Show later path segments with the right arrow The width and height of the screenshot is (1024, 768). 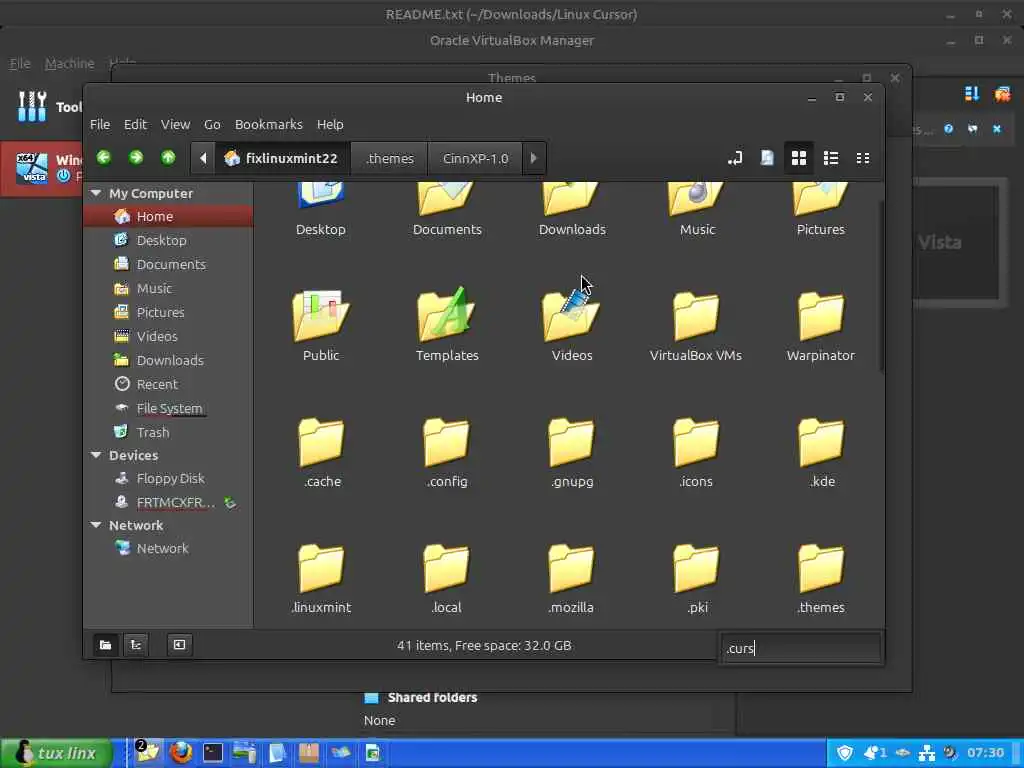[x=534, y=158]
